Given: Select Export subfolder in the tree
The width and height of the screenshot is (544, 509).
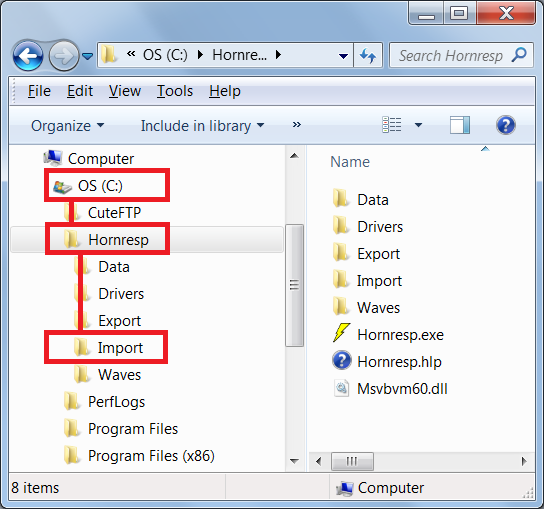Looking at the screenshot, I should (119, 321).
